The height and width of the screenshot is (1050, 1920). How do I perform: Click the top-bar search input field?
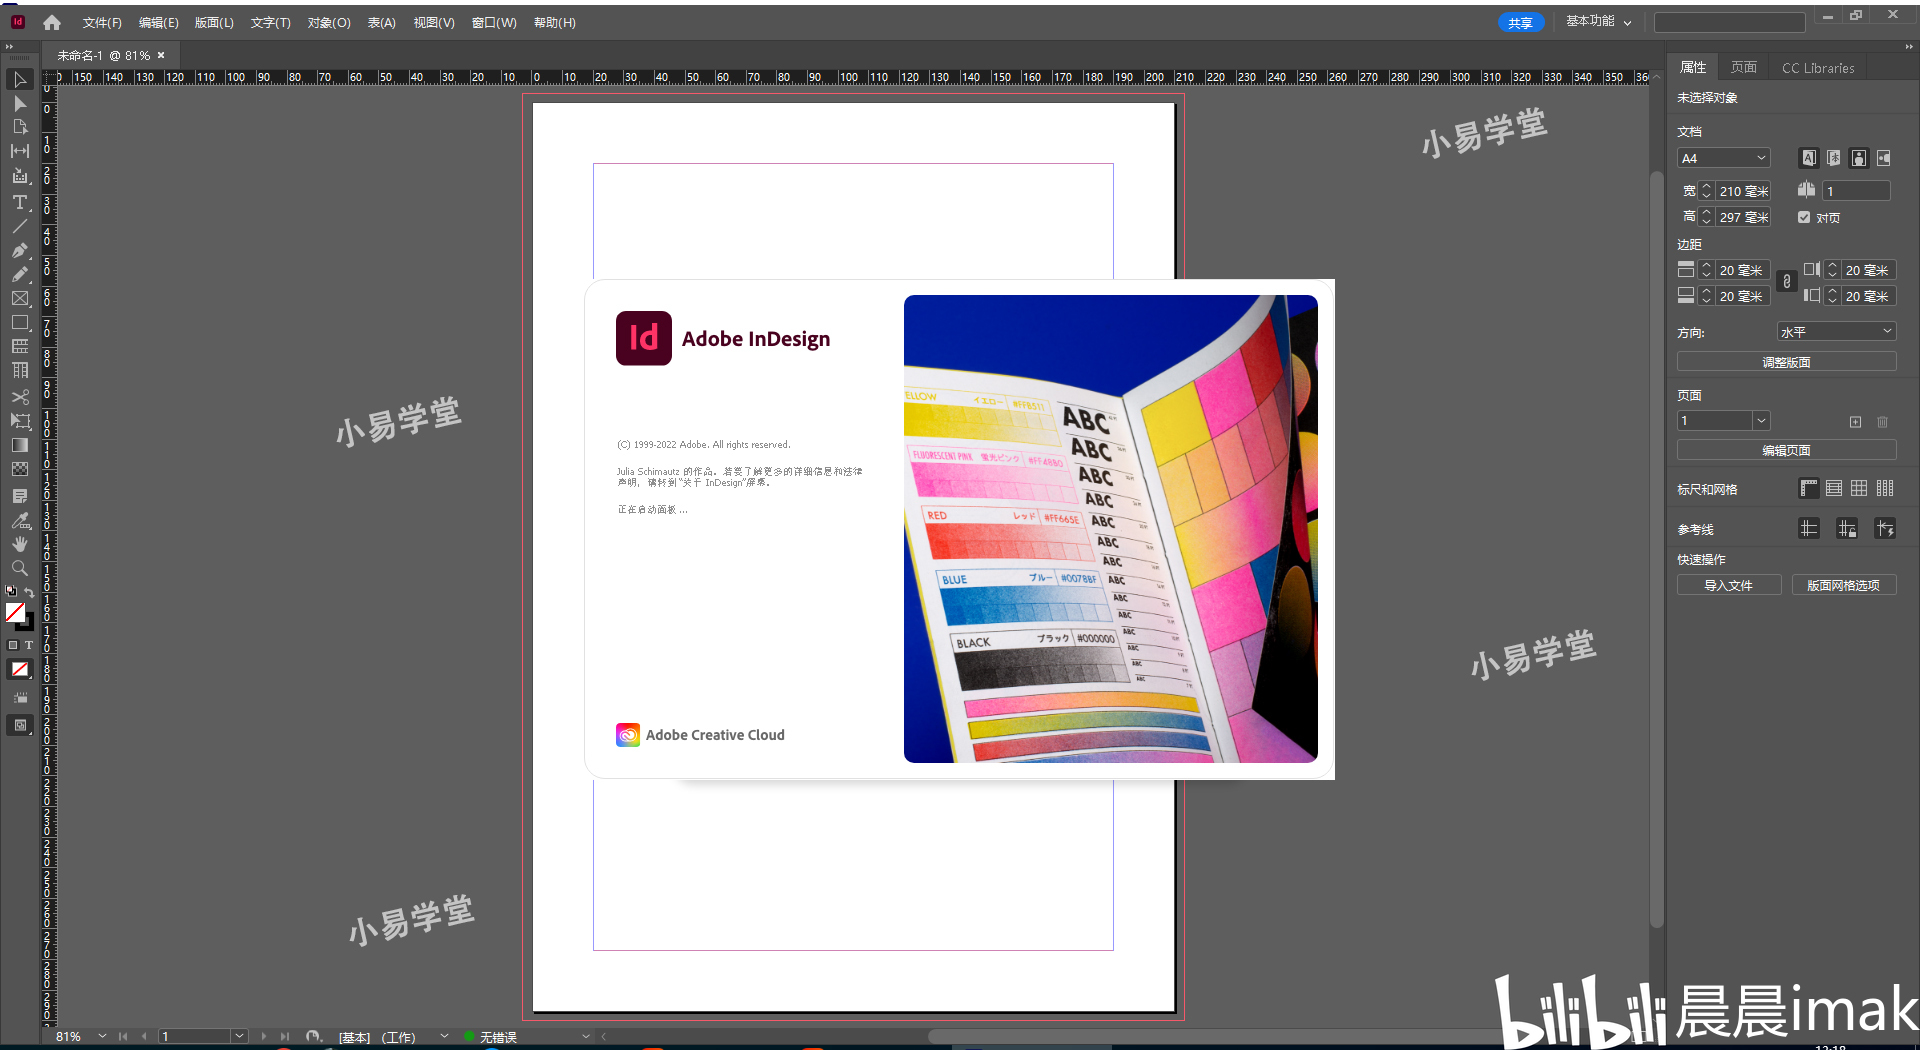coord(1729,22)
